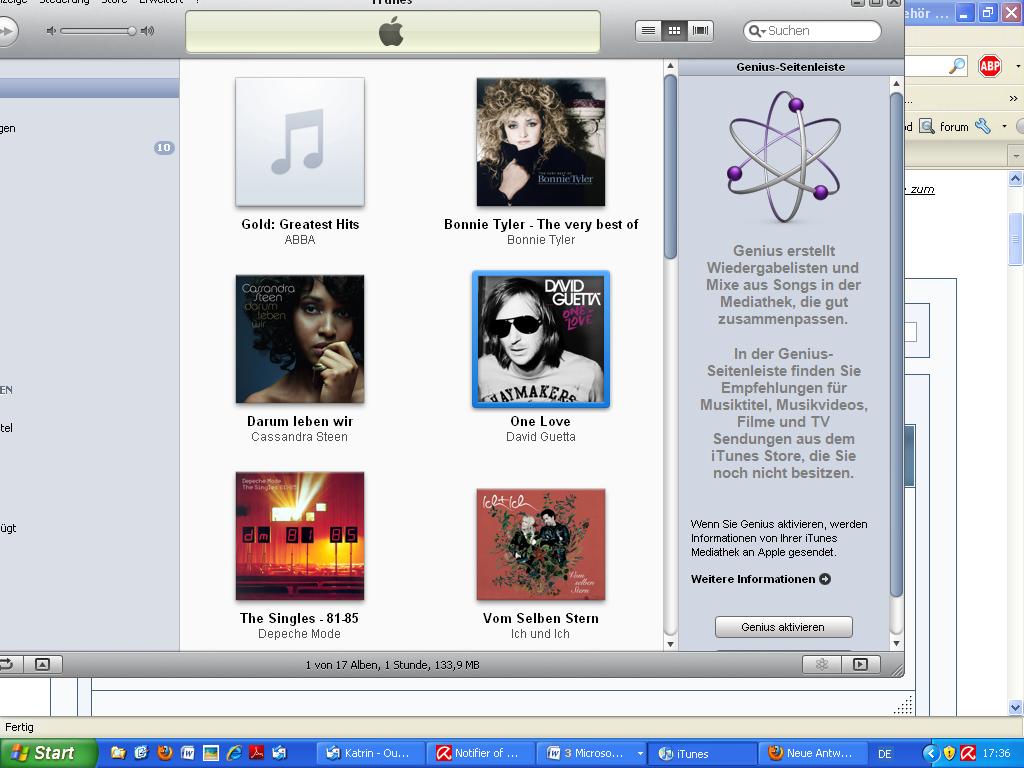
Task: Switch to Notifier of taskbar button
Action: (x=481, y=753)
